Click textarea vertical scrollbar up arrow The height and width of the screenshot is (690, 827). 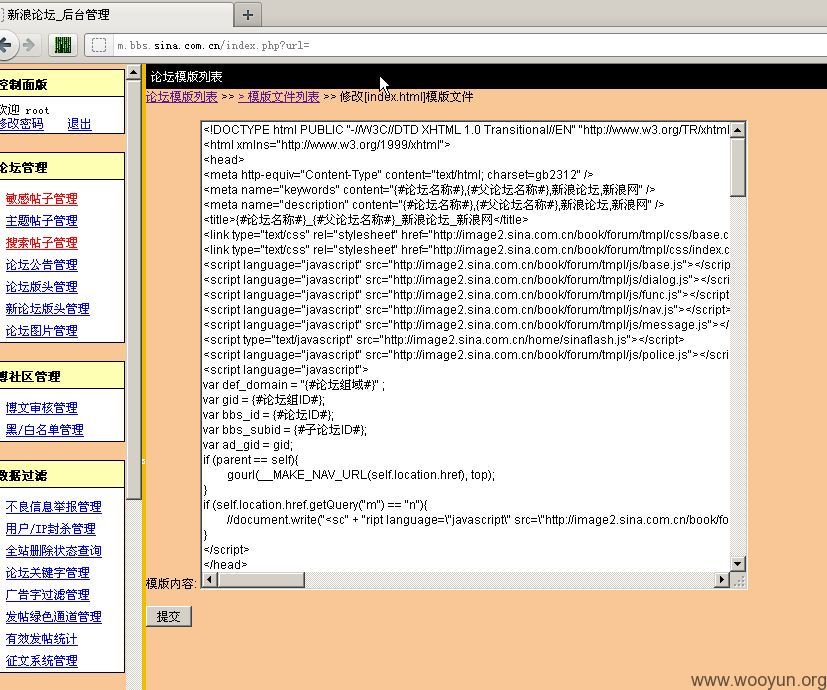click(738, 130)
